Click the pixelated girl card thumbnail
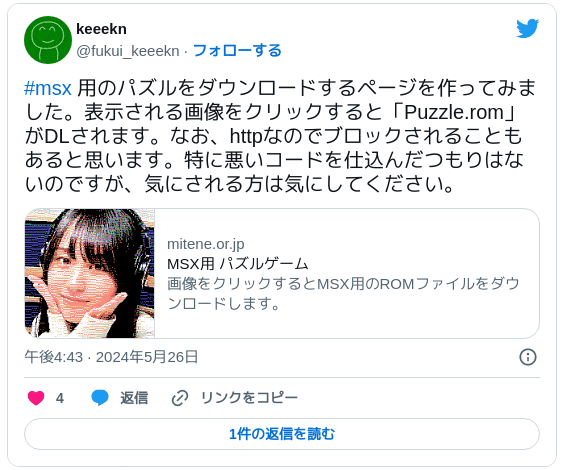The width and height of the screenshot is (564, 470). pyautogui.click(x=90, y=273)
